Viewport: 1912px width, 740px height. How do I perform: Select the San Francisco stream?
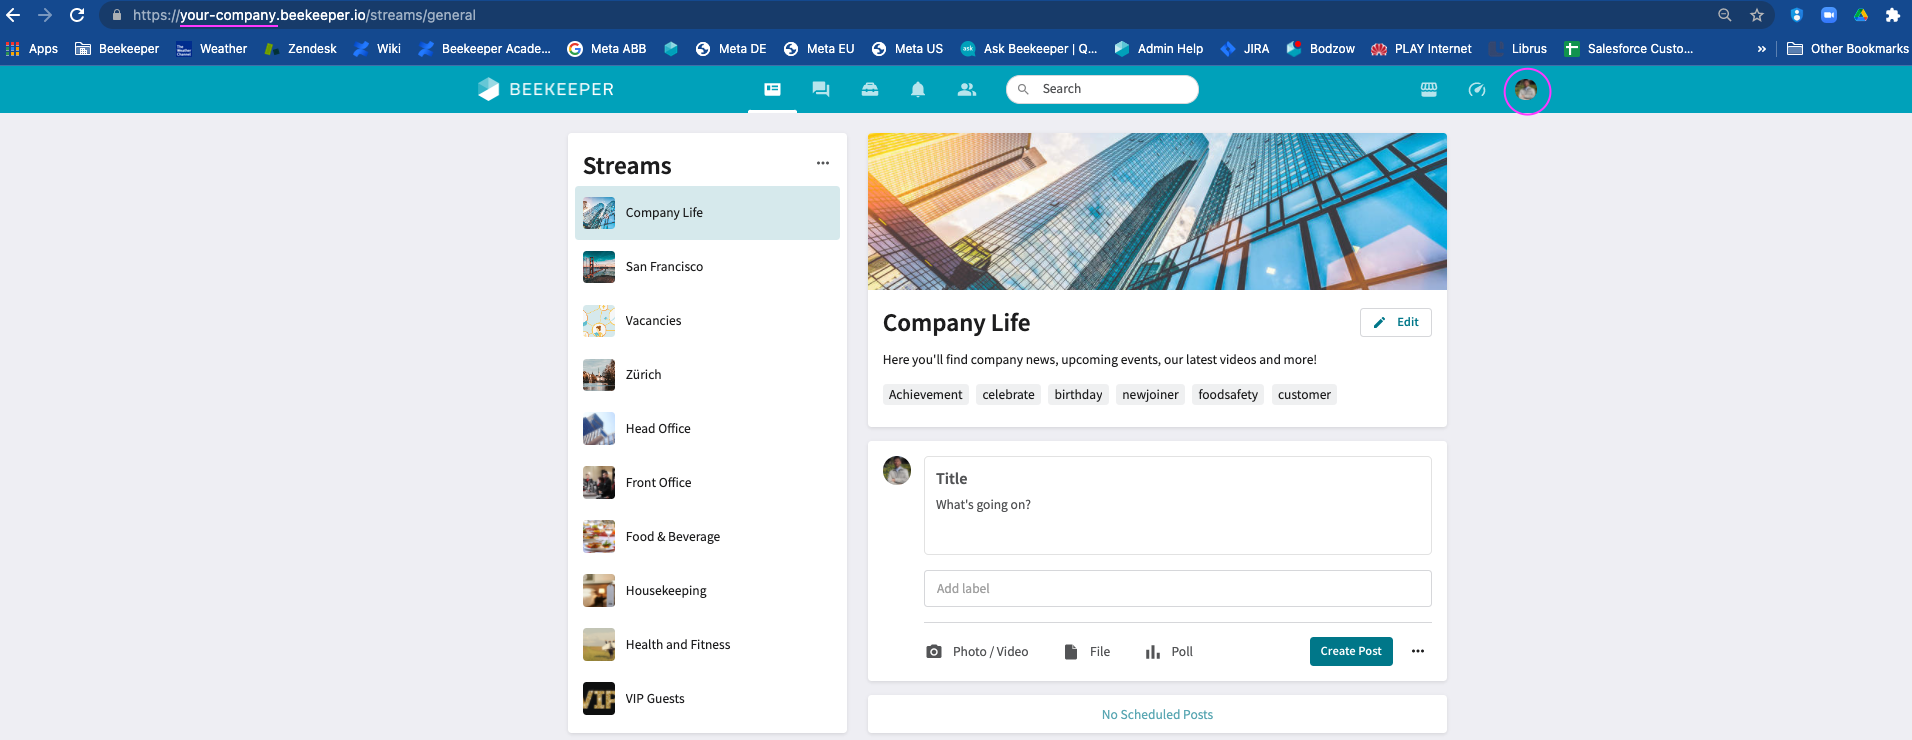[664, 267]
